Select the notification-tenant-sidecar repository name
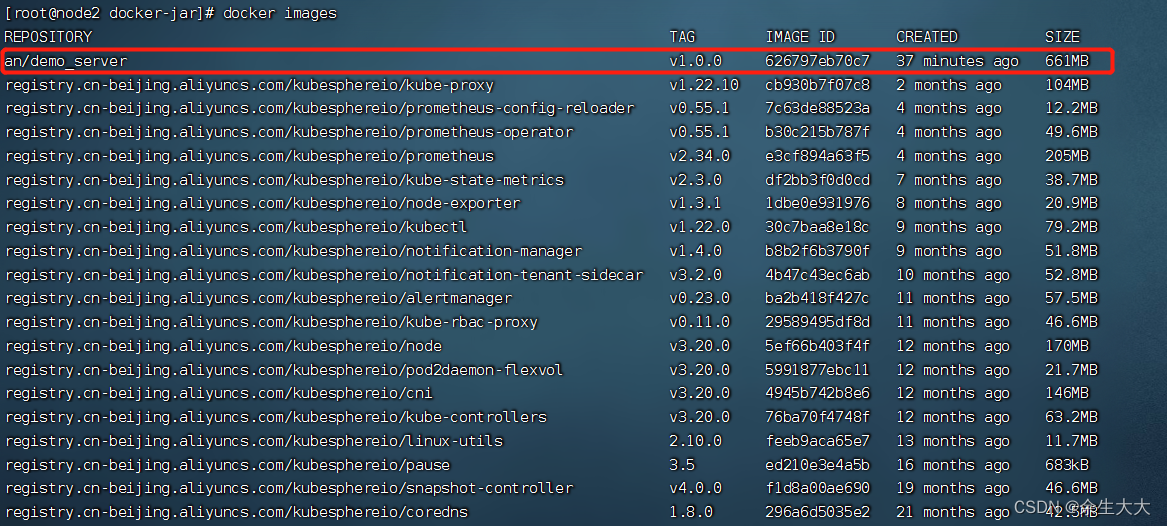 click(324, 275)
